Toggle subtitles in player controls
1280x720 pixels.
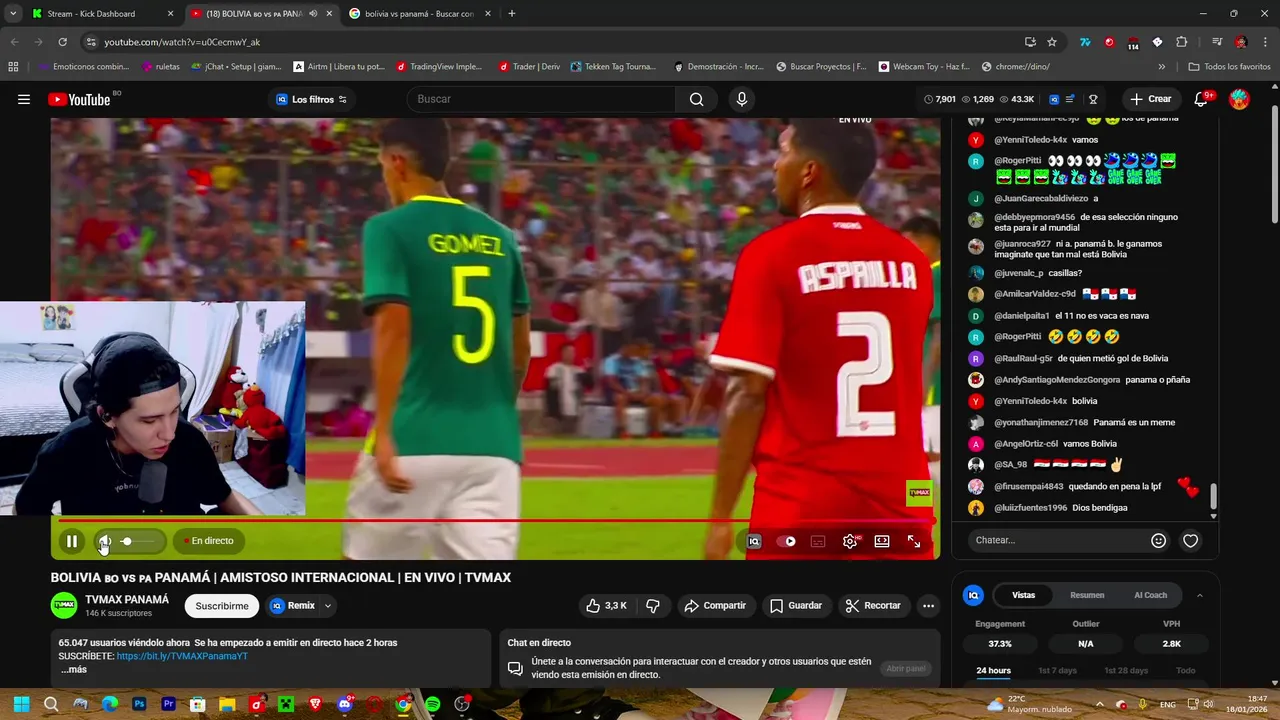tap(818, 541)
